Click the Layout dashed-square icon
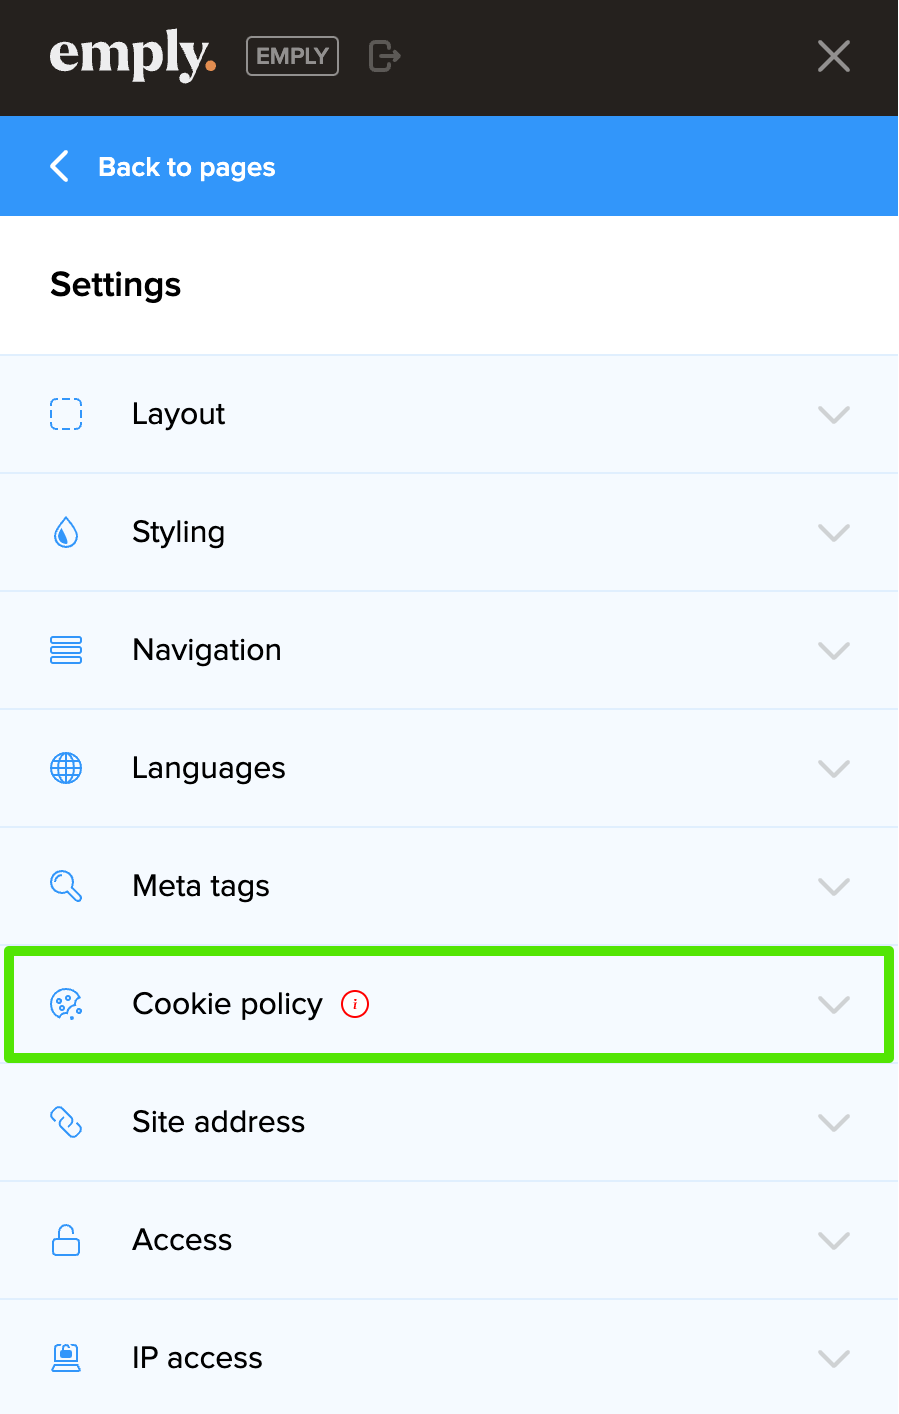The height and width of the screenshot is (1414, 899). [x=66, y=414]
